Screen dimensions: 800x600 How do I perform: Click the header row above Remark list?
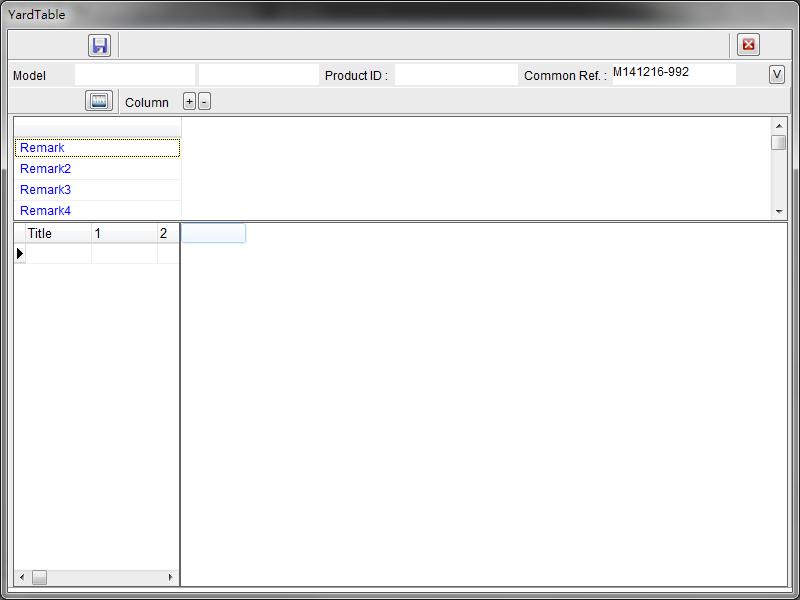coord(97,127)
